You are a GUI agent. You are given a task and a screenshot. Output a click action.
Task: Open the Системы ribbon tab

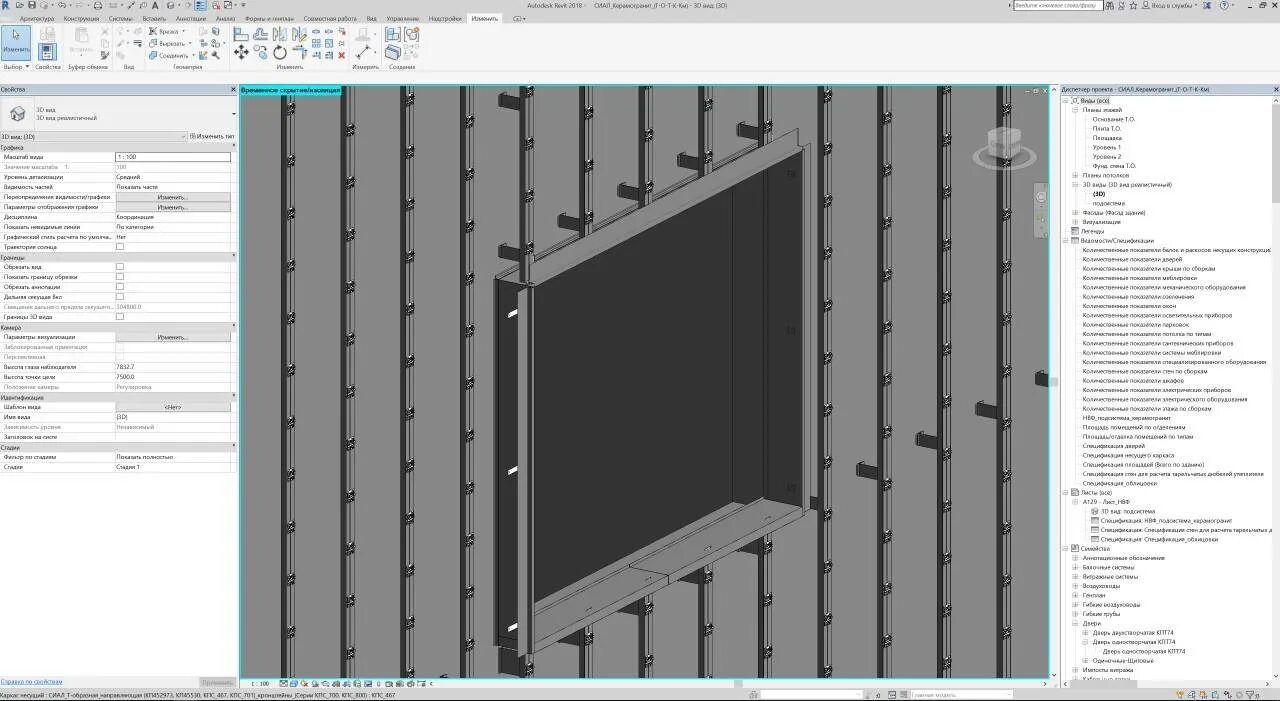pos(120,19)
